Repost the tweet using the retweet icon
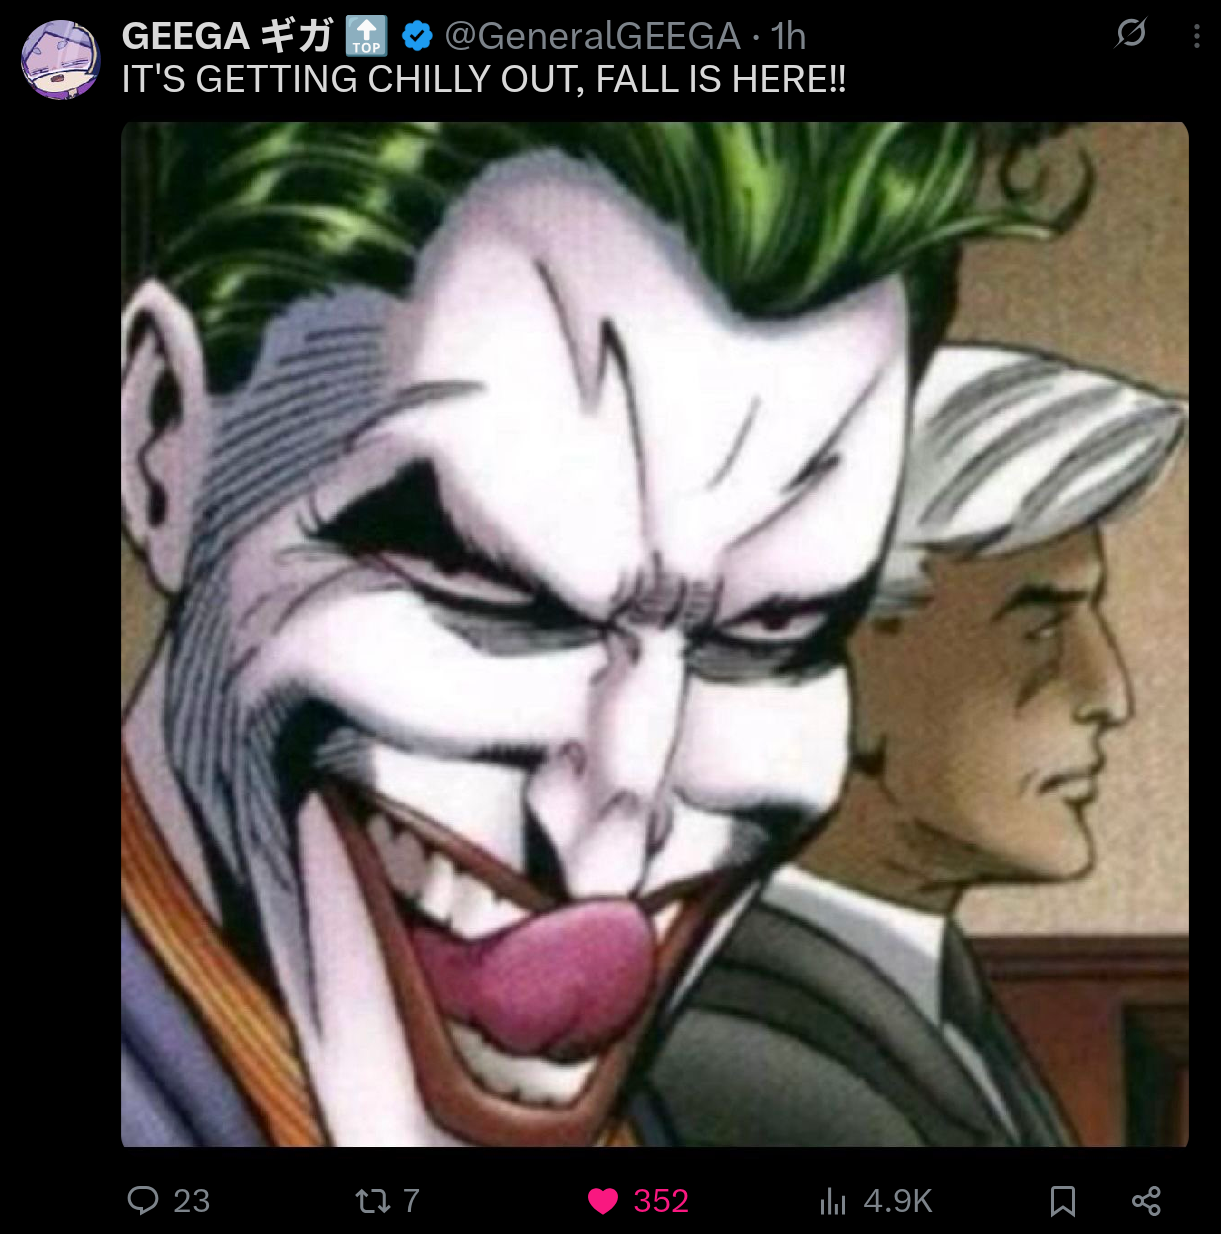This screenshot has width=1221, height=1234. tap(373, 1200)
